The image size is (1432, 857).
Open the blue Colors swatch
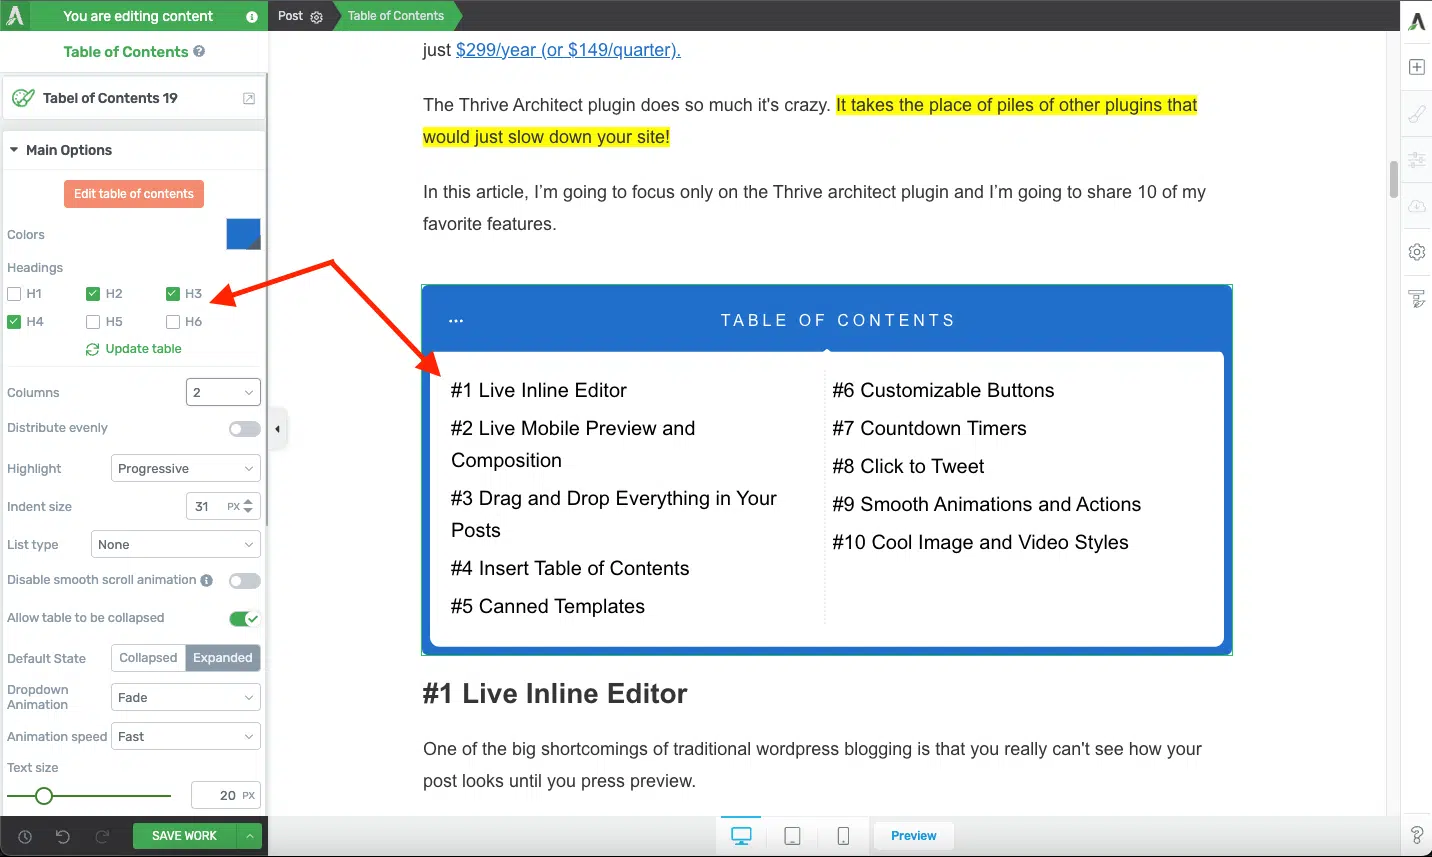coord(243,234)
